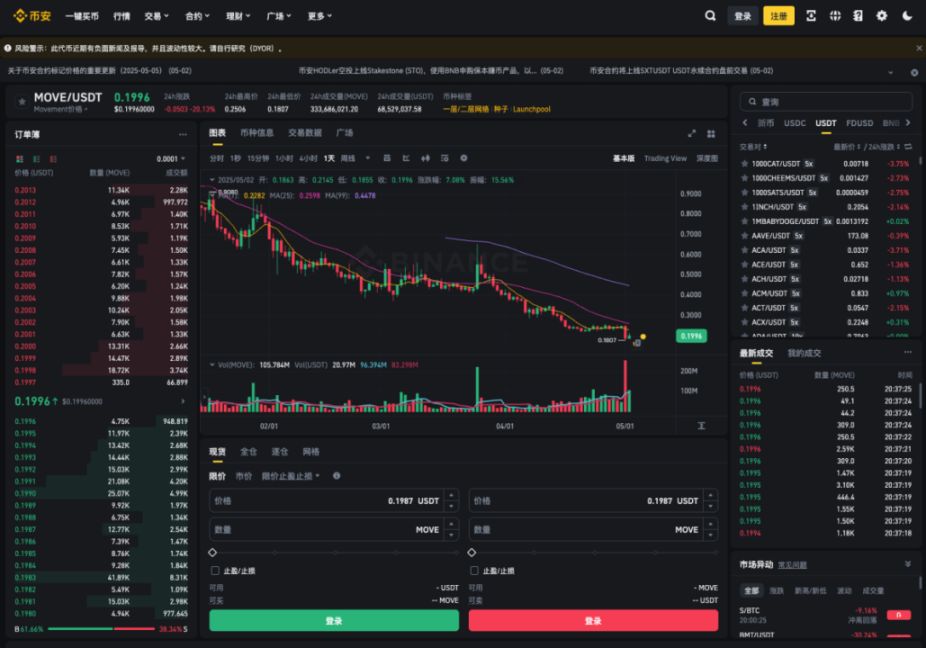
Task: Favorite MOVE/USDT with the star icon
Action: pyautogui.click(x=22, y=102)
